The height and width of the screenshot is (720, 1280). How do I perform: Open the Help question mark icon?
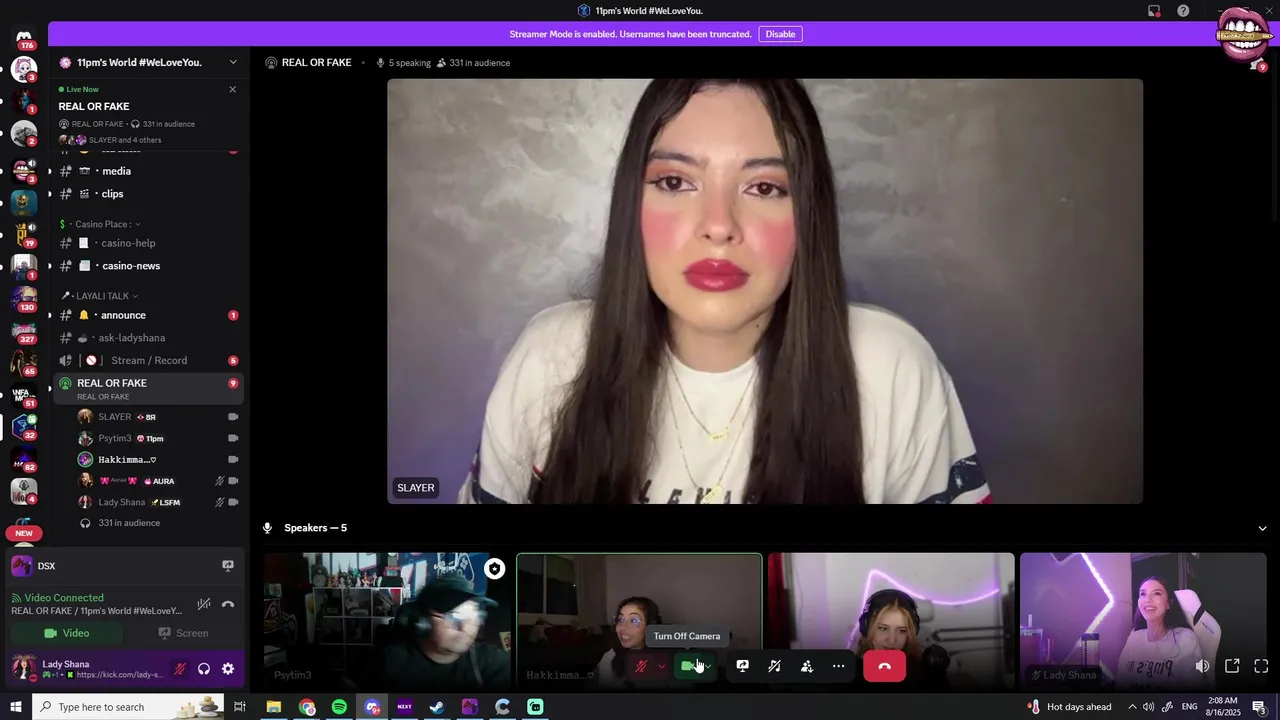(x=1183, y=11)
